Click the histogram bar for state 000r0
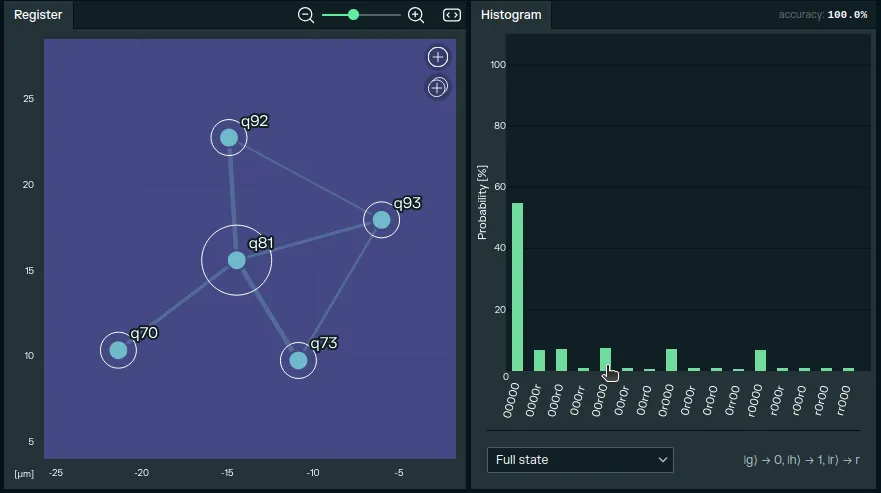Image resolution: width=881 pixels, height=493 pixels. click(561, 360)
